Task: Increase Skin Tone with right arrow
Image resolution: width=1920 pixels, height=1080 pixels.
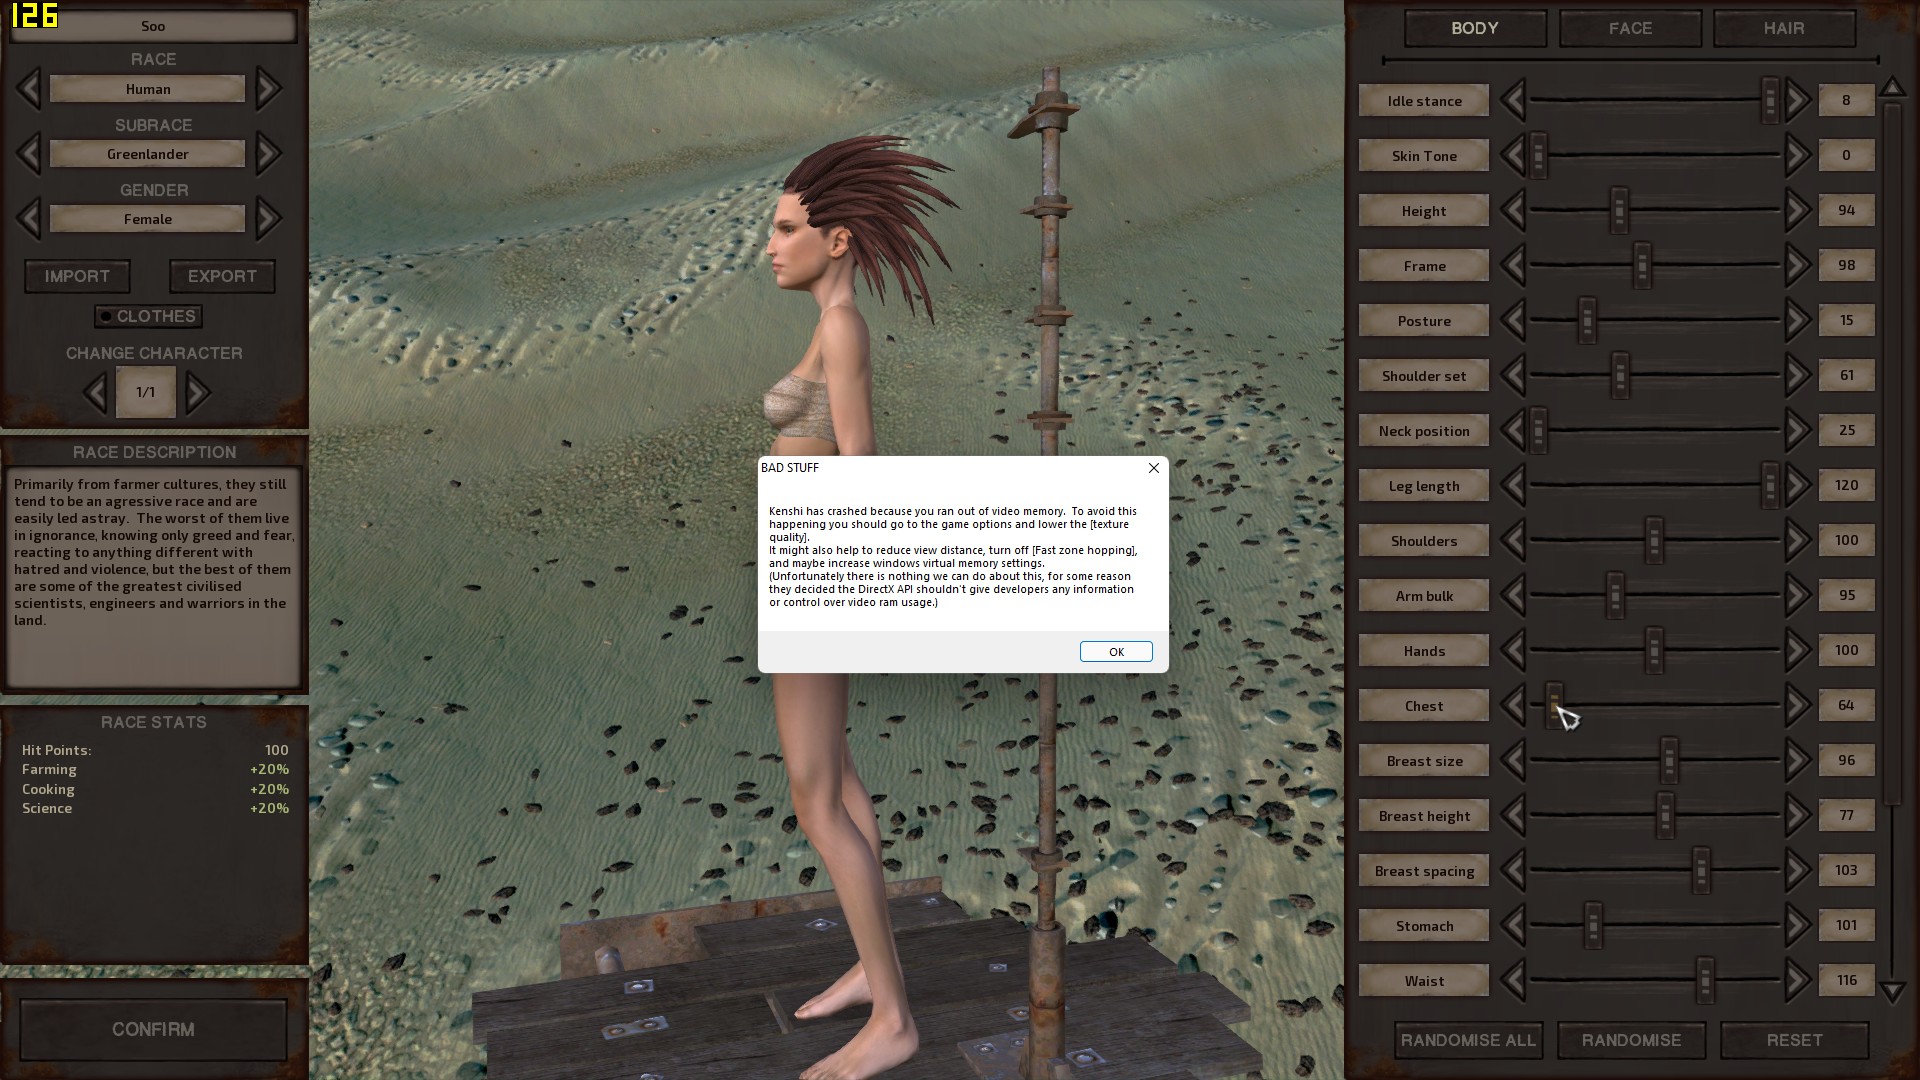Action: point(1798,155)
